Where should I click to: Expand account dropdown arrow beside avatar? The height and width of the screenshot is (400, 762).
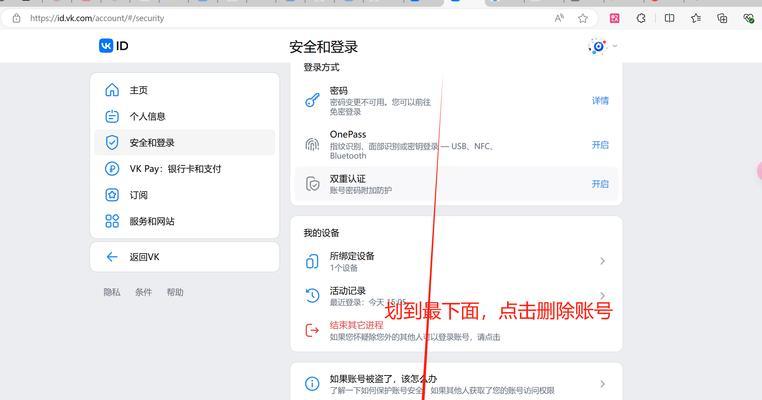[x=615, y=46]
